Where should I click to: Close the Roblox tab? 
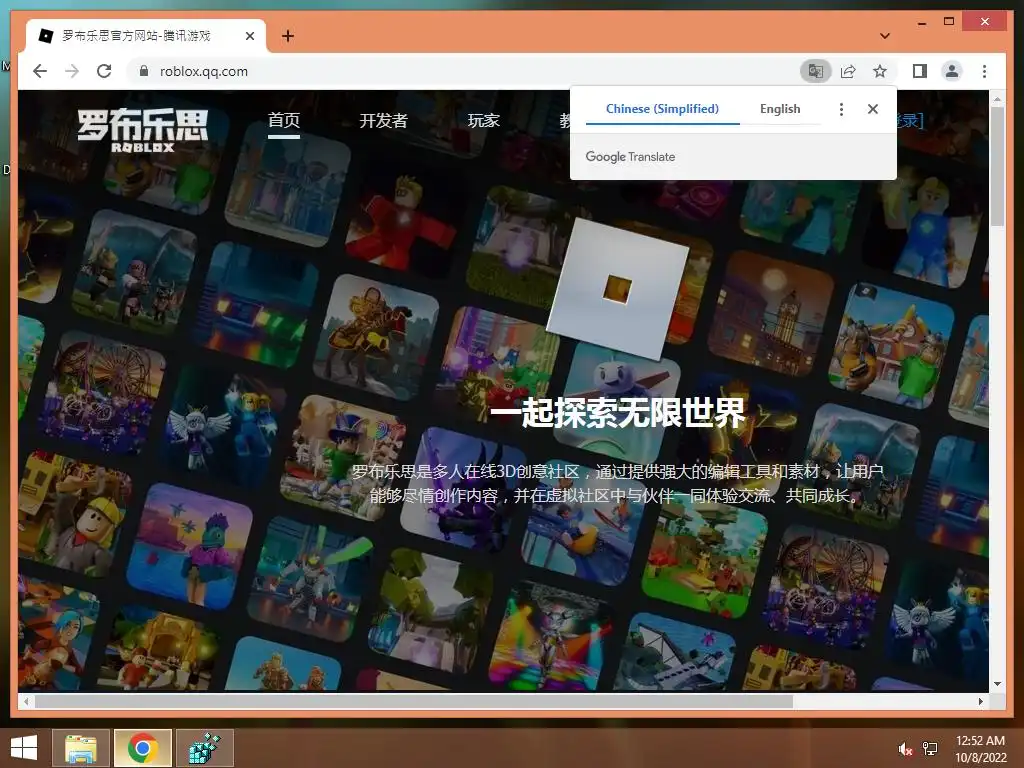(x=249, y=36)
